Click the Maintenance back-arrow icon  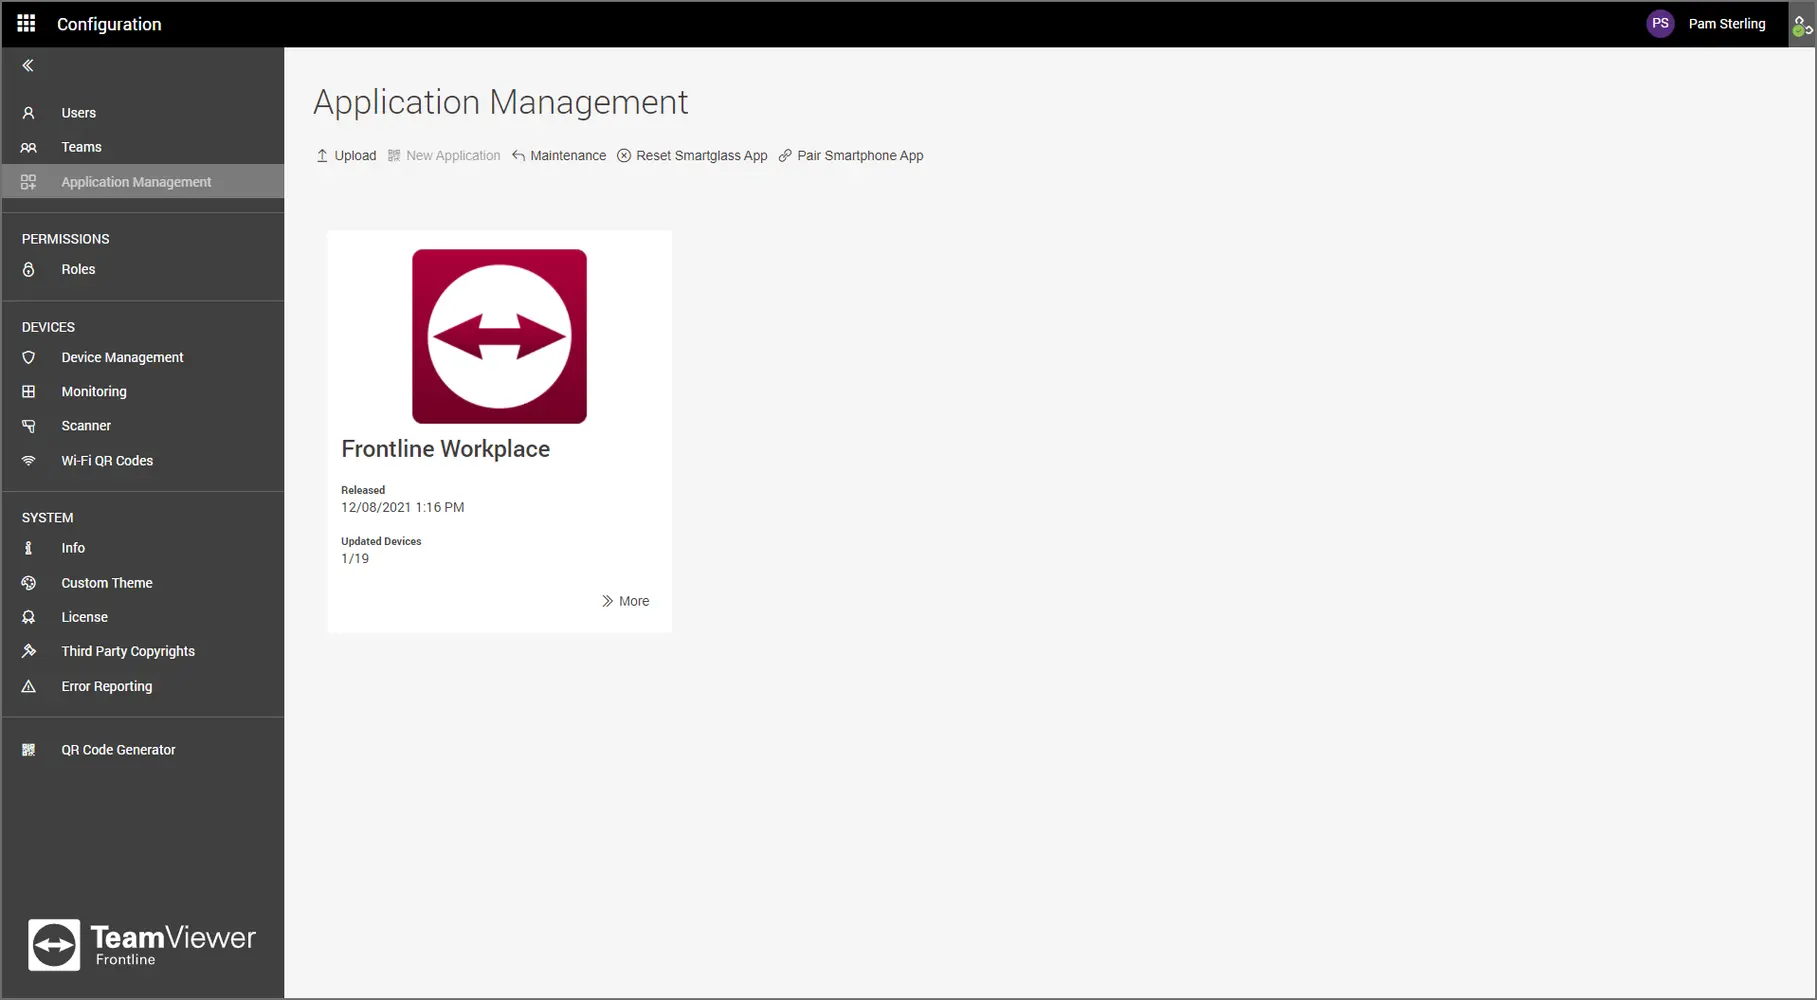[518, 155]
